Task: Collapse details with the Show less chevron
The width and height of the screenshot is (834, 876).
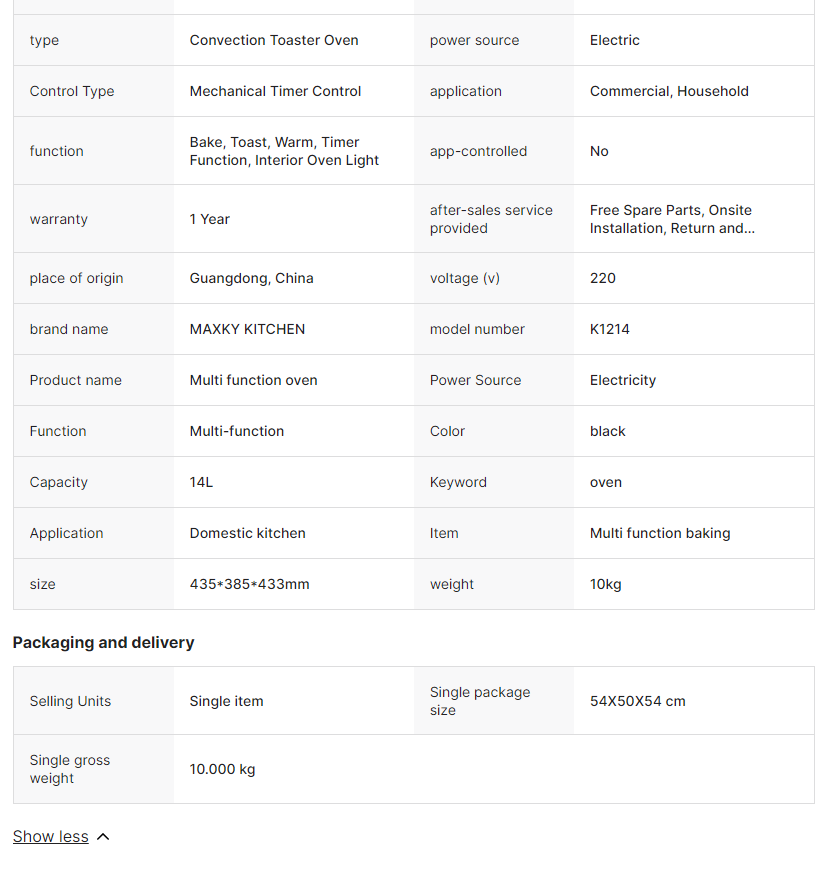Action: (103, 837)
